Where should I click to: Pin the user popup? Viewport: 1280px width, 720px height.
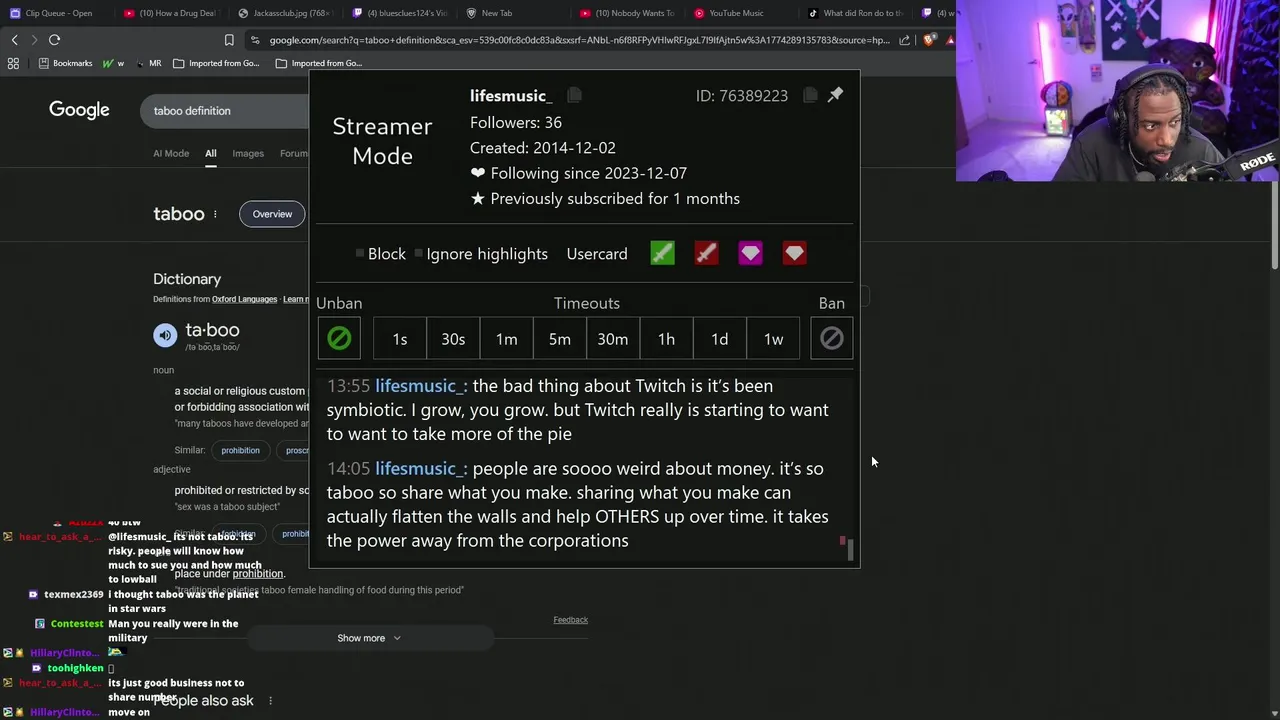(835, 95)
